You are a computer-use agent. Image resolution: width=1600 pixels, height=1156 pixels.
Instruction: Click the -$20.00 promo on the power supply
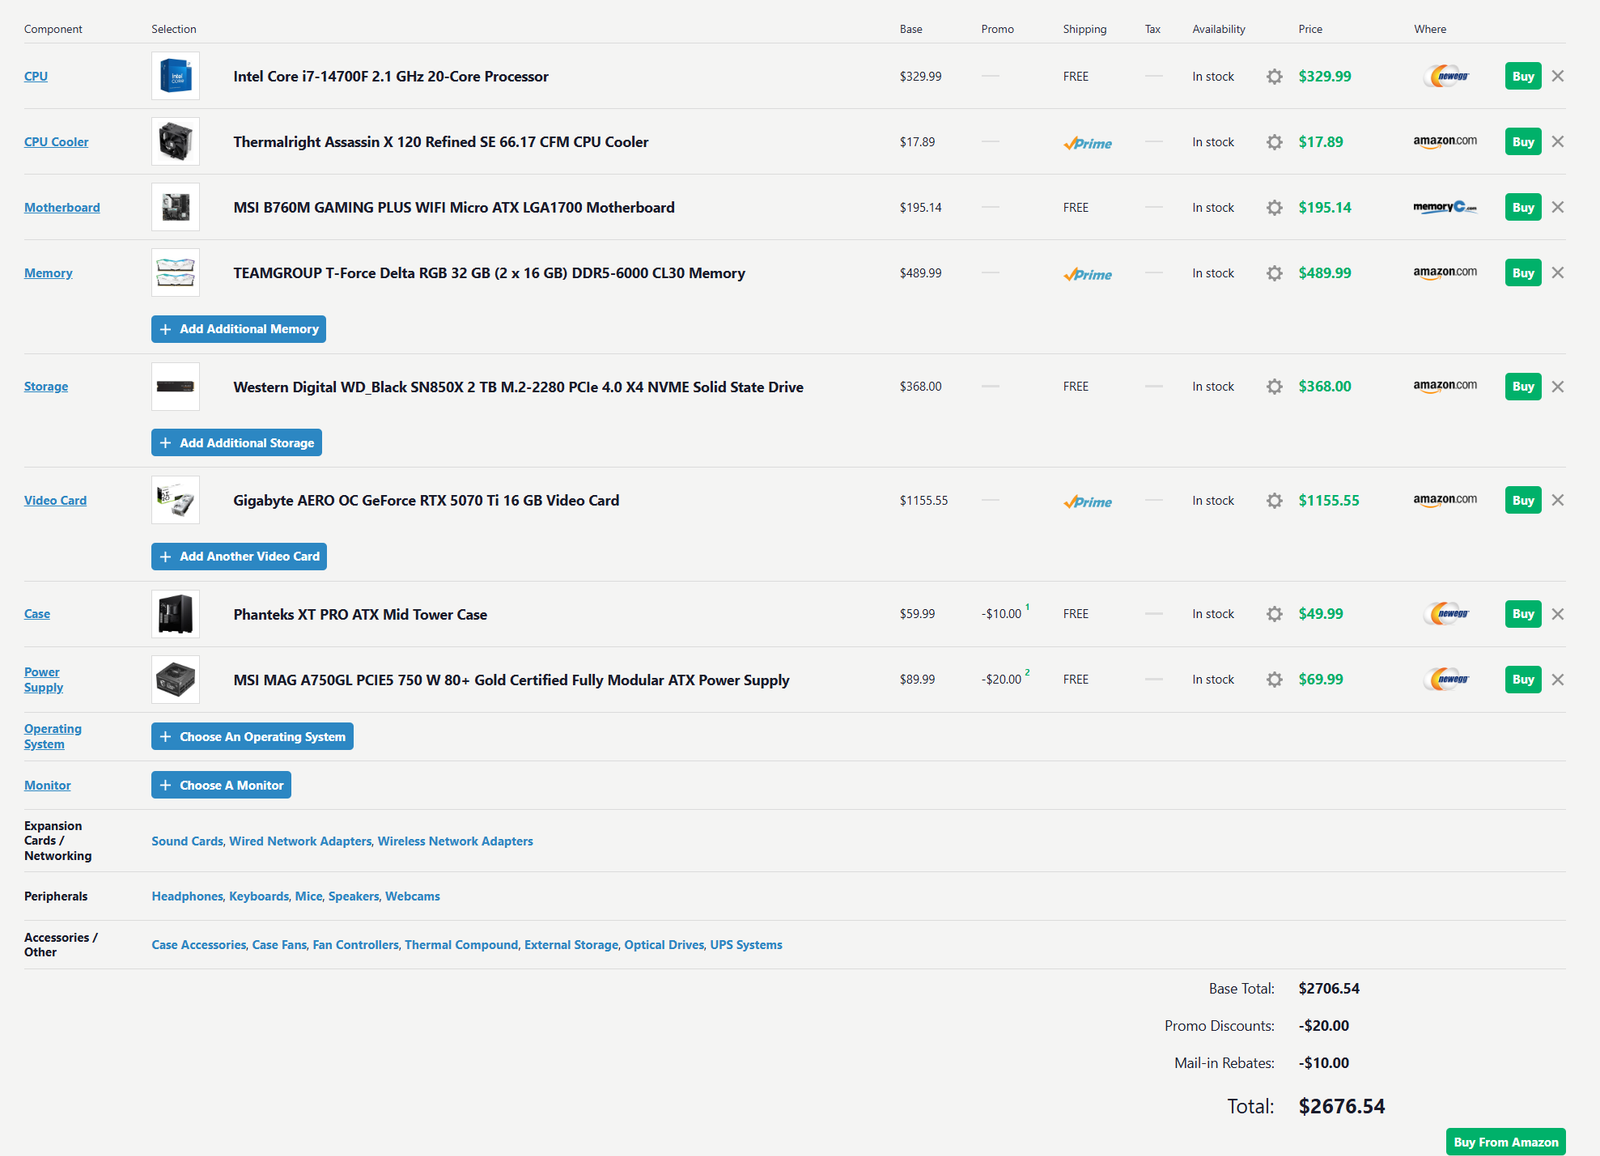pyautogui.click(x=1002, y=680)
